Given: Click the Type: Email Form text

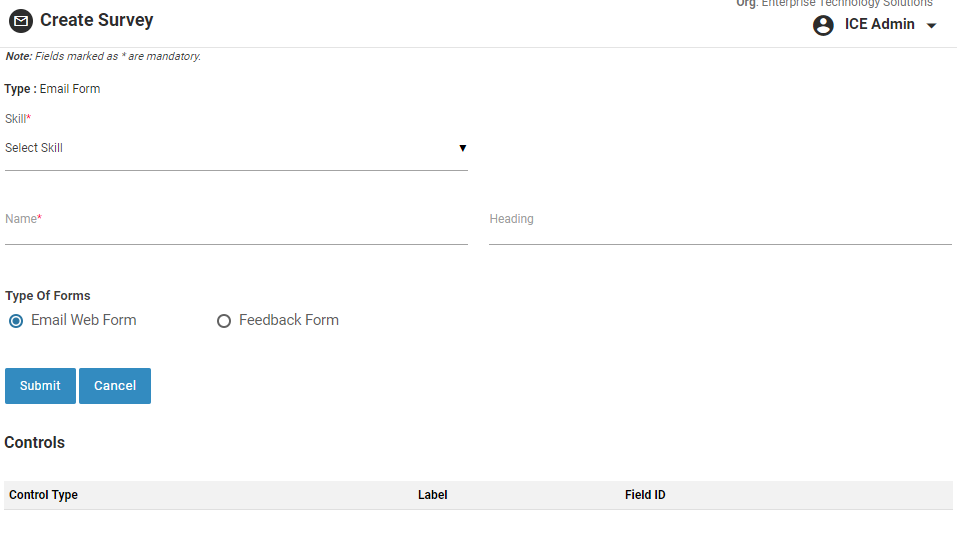Looking at the screenshot, I should coord(52,89).
